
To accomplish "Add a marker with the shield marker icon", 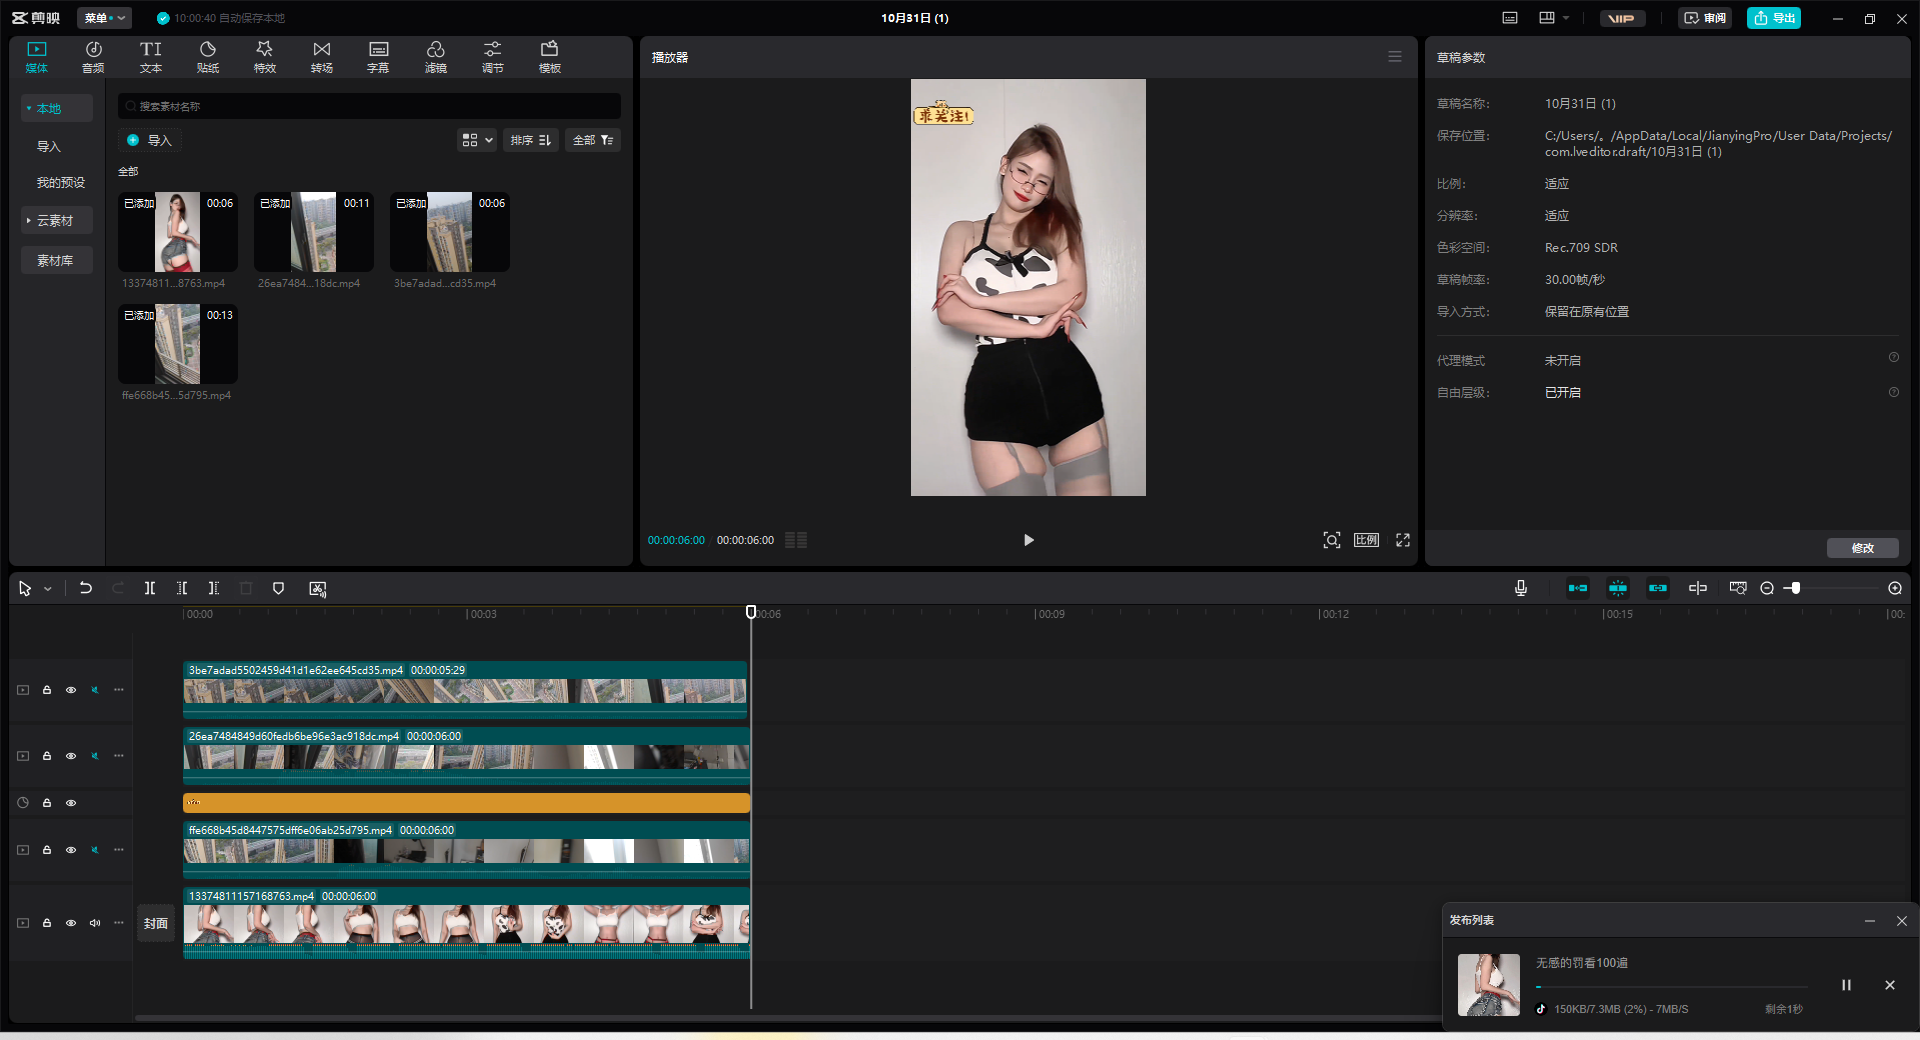I will pos(279,588).
